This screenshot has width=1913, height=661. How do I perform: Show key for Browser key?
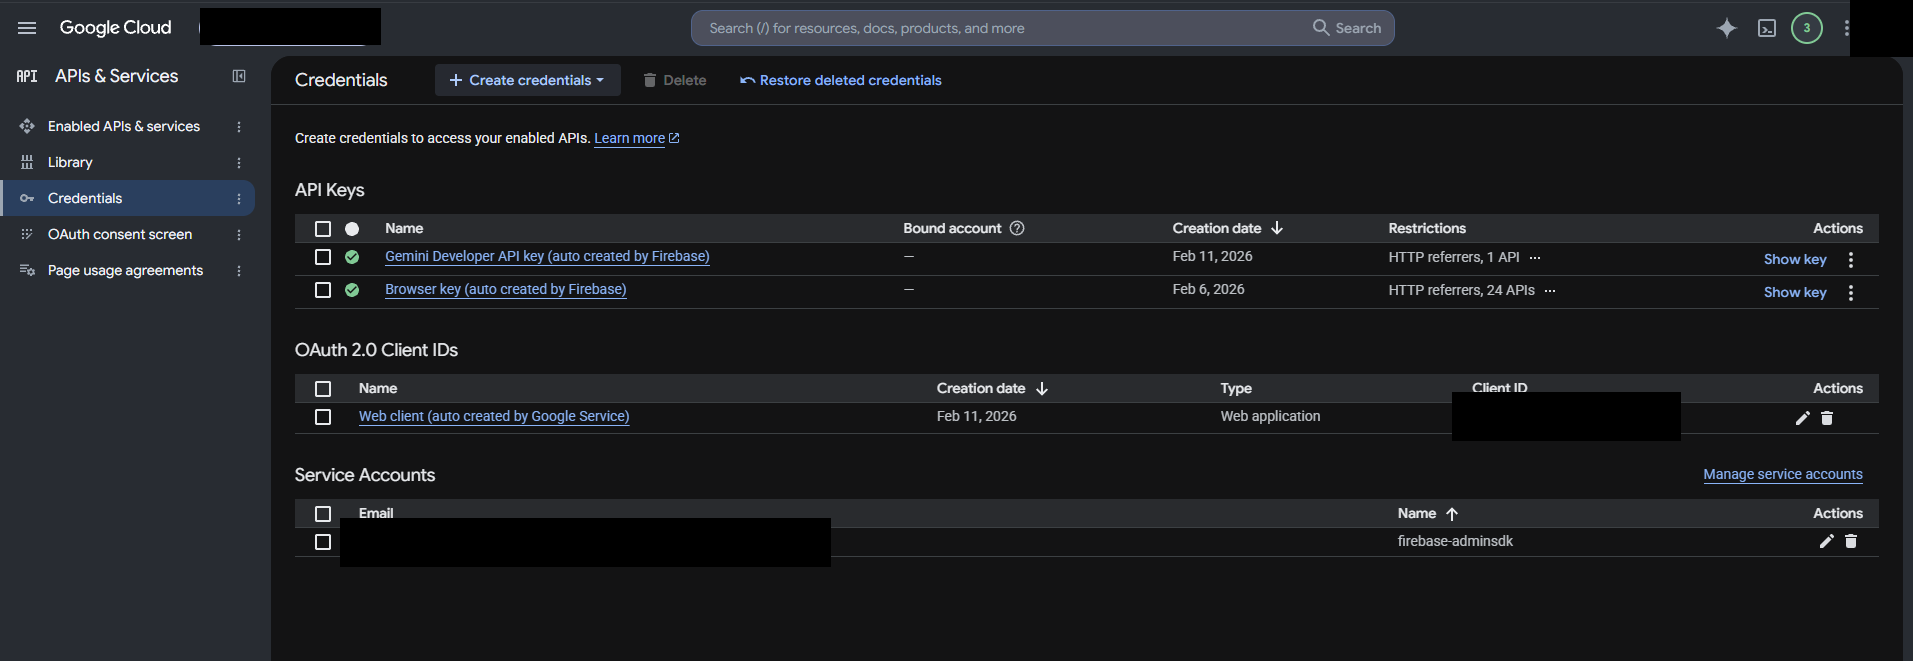coord(1795,292)
